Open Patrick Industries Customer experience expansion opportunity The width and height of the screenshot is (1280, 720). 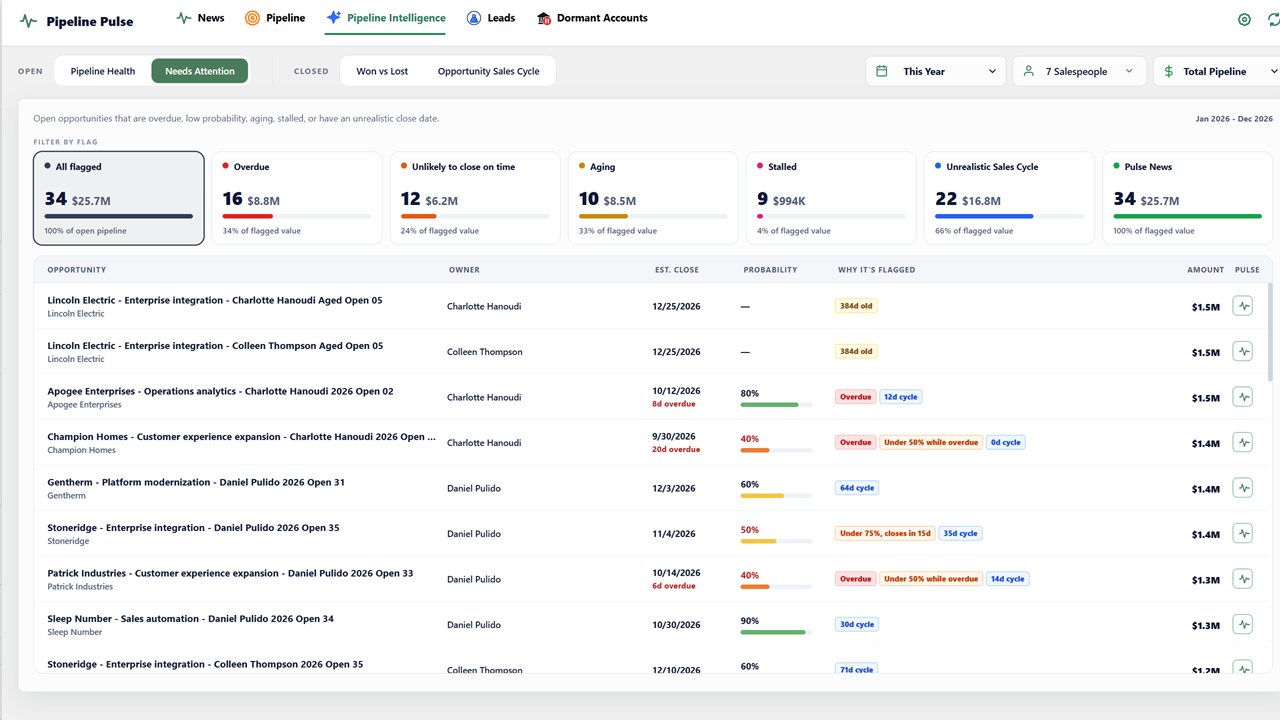pos(230,573)
